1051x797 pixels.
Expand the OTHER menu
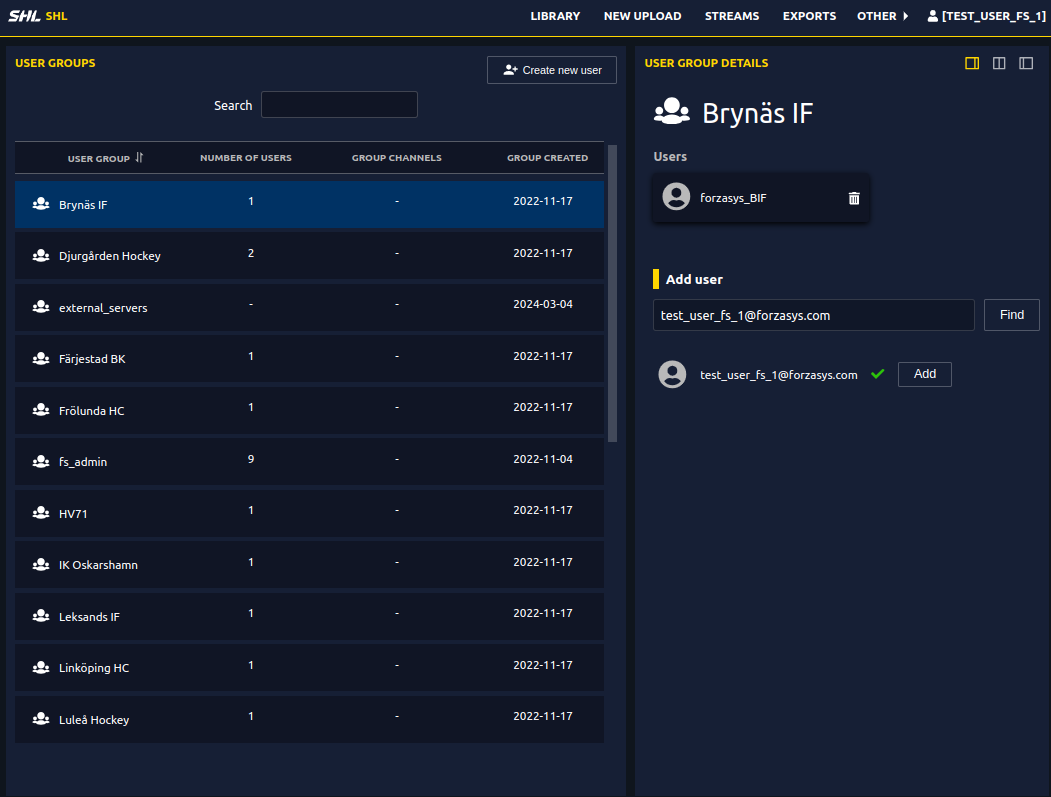[882, 16]
